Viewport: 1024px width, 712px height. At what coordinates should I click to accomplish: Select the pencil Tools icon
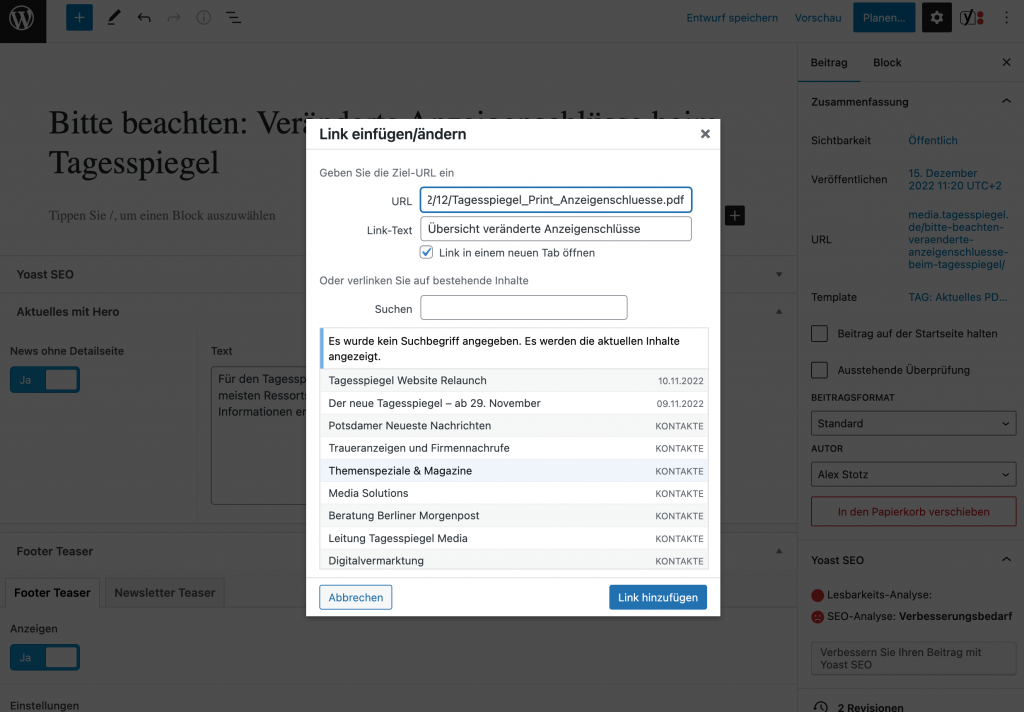(x=114, y=18)
